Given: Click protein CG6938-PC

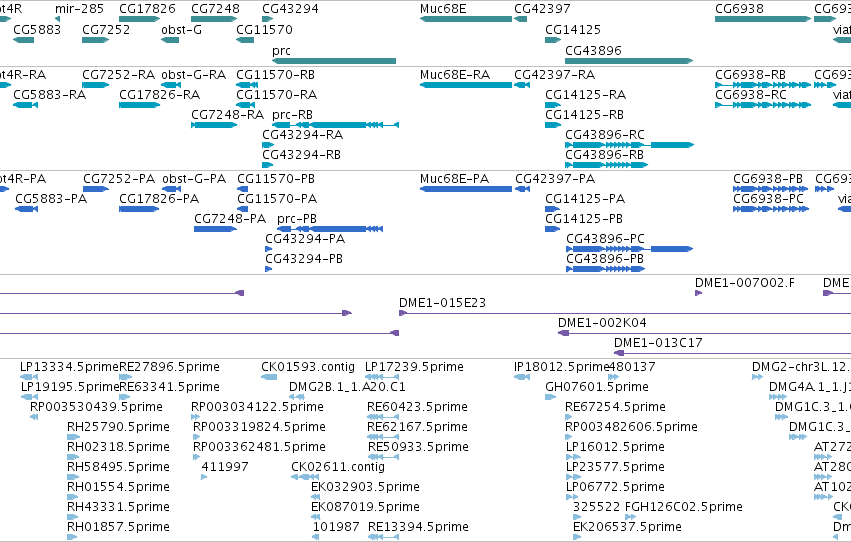Looking at the screenshot, I should (x=771, y=209).
